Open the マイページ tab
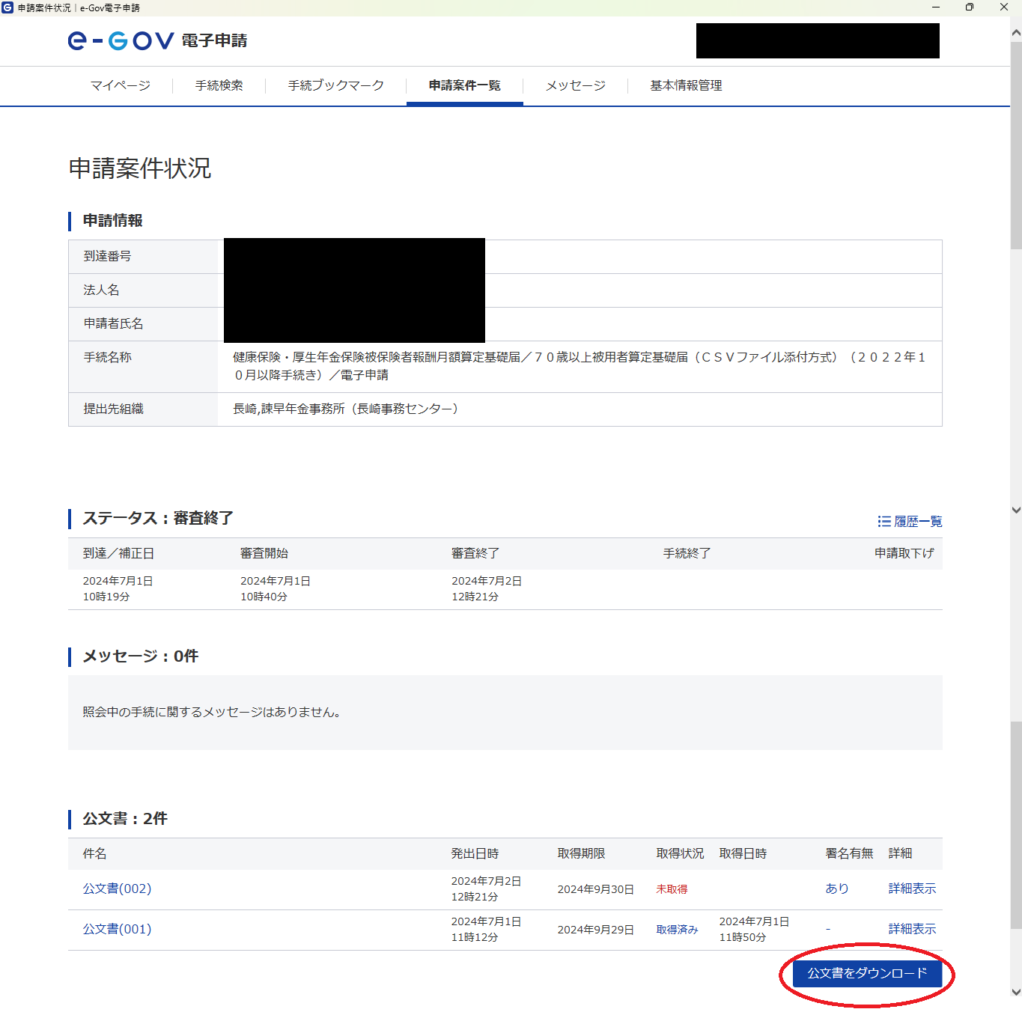This screenshot has height=1024, width=1022. tap(120, 86)
